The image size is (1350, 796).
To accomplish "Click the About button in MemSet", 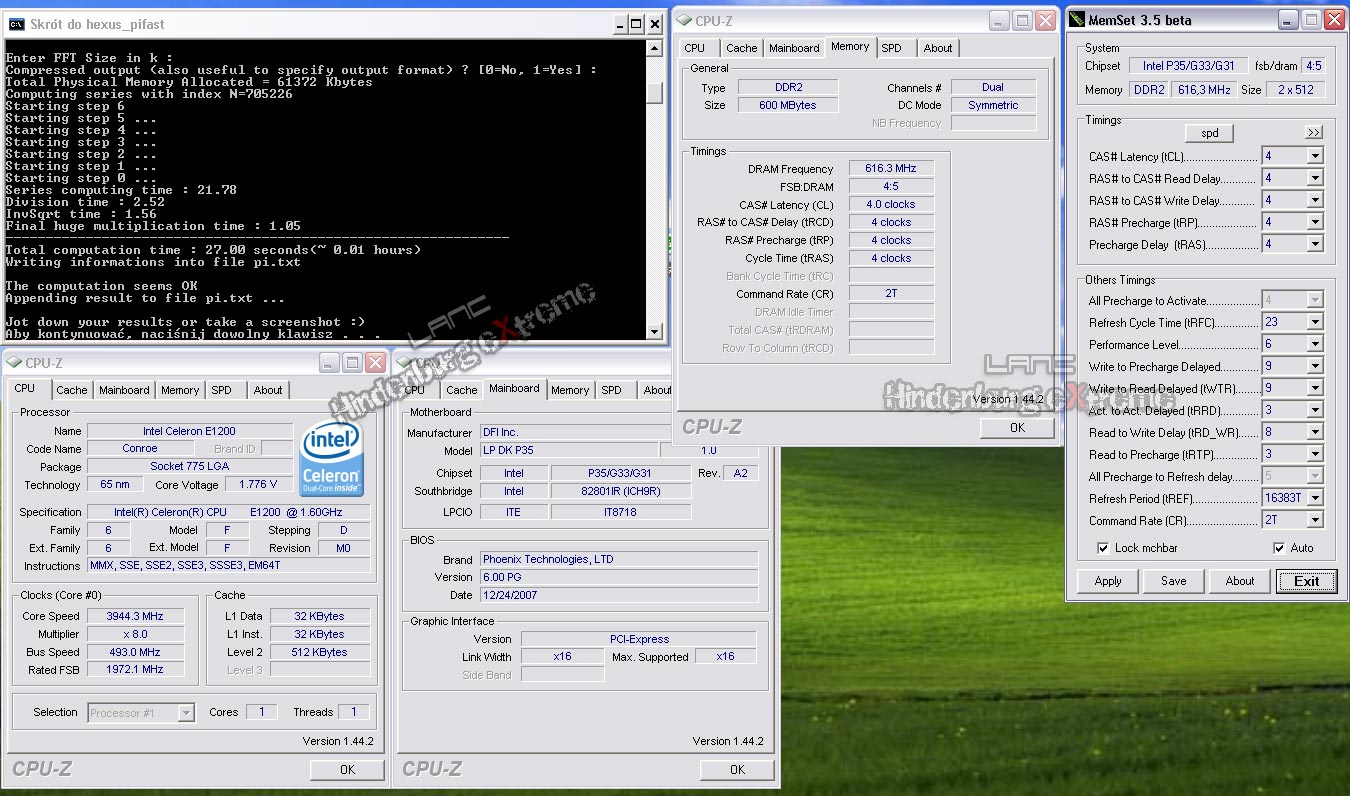I will tap(1240, 581).
